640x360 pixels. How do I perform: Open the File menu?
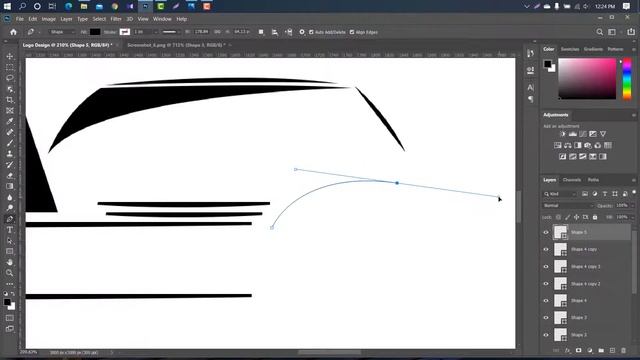(20, 19)
